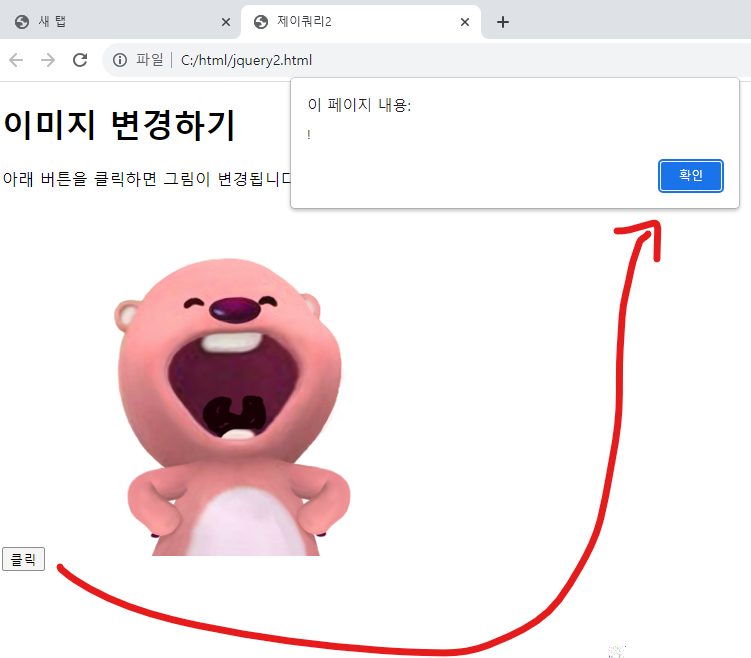Confirm the alert with the 확인 button
Viewport: 751px width, 658px height.
[691, 176]
